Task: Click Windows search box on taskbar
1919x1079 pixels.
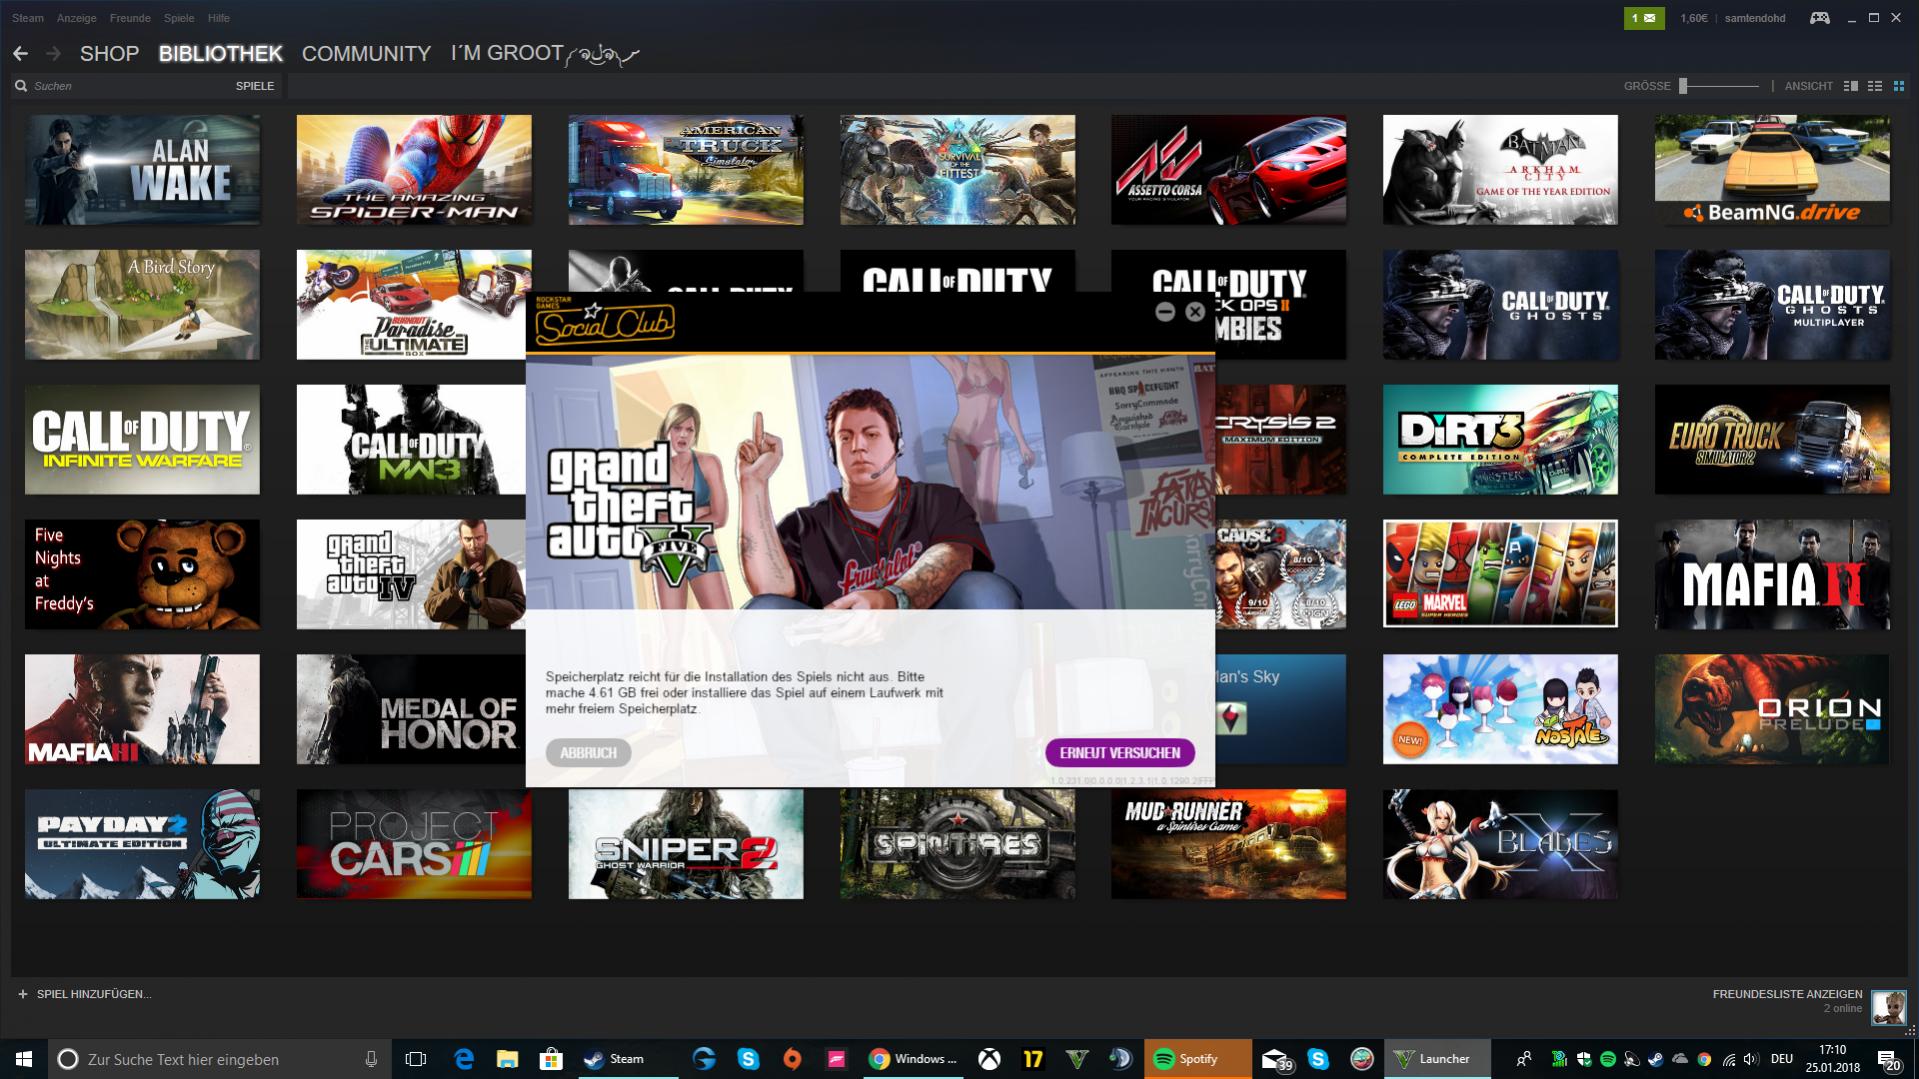Action: click(220, 1059)
